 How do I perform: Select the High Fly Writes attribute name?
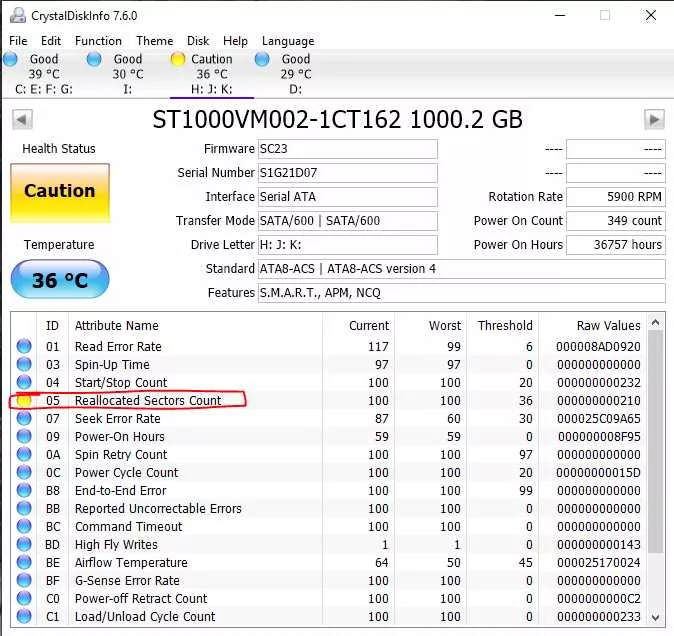coord(116,544)
